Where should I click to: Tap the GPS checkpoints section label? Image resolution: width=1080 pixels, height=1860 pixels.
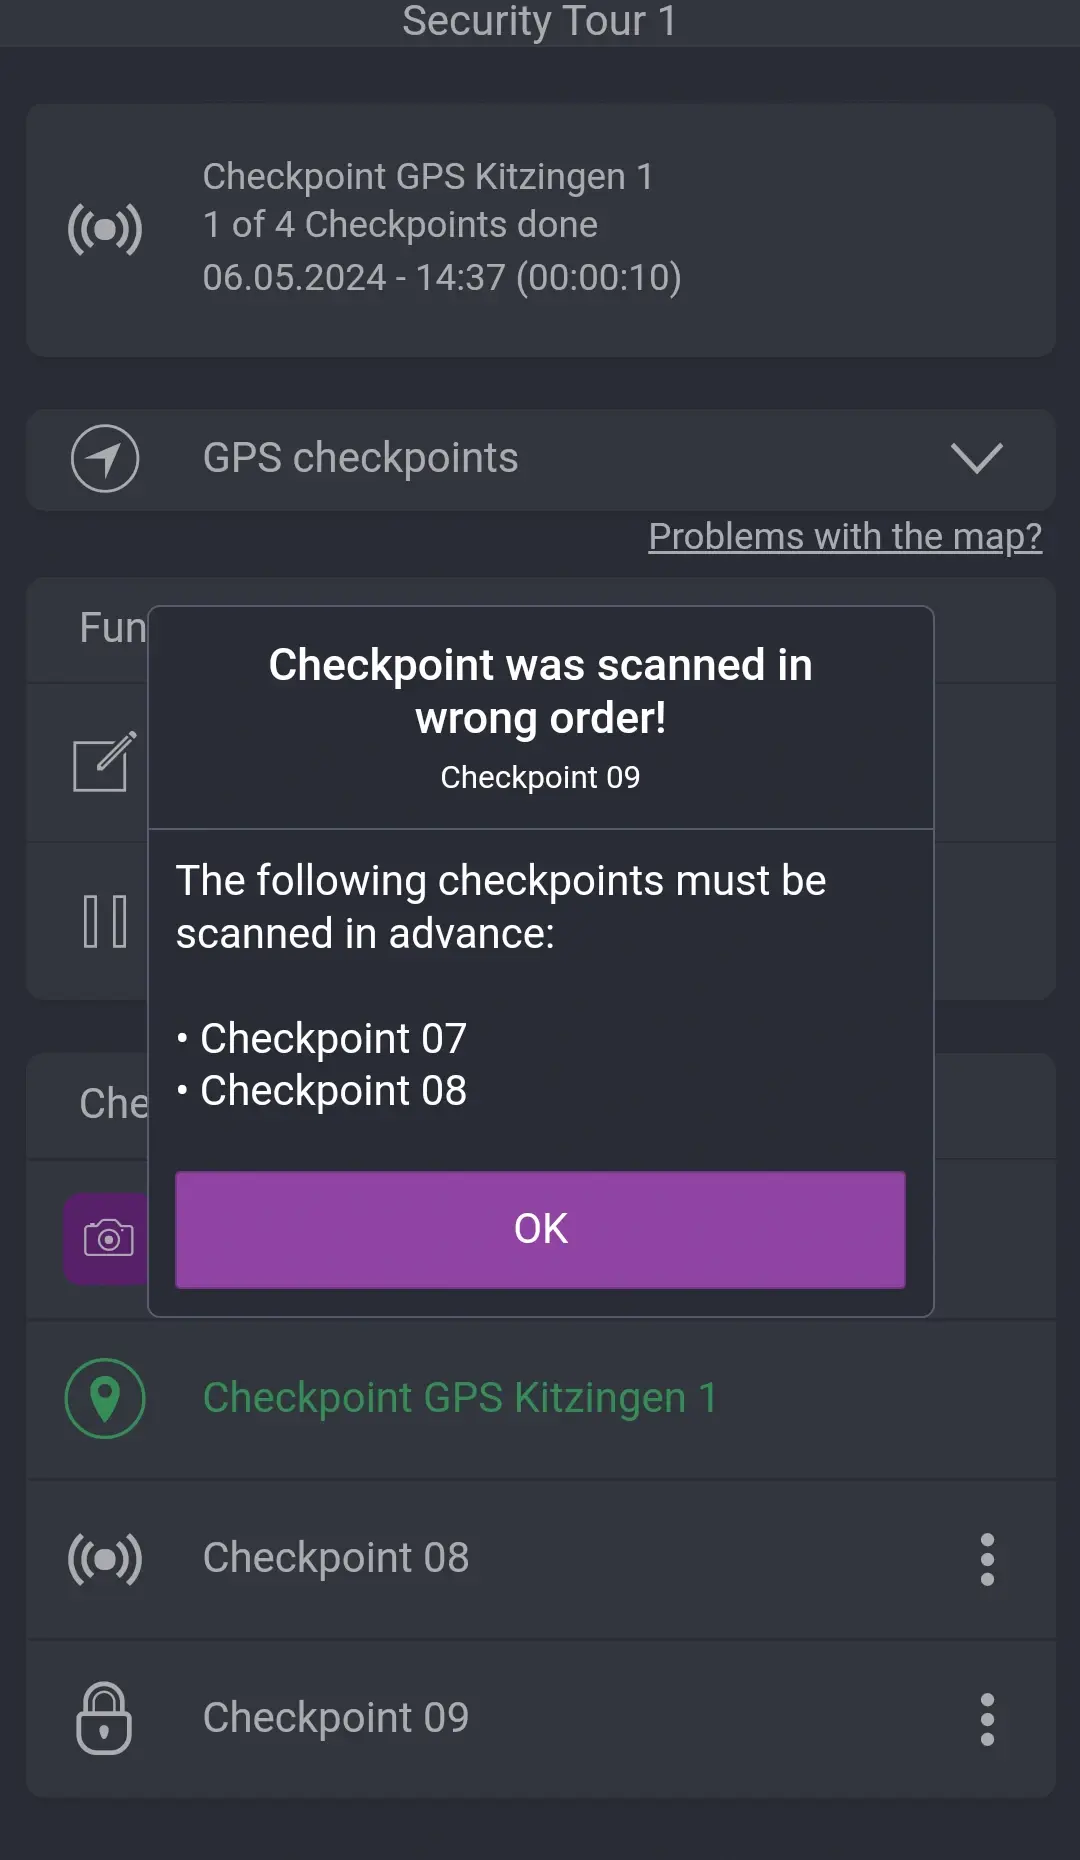(x=360, y=458)
